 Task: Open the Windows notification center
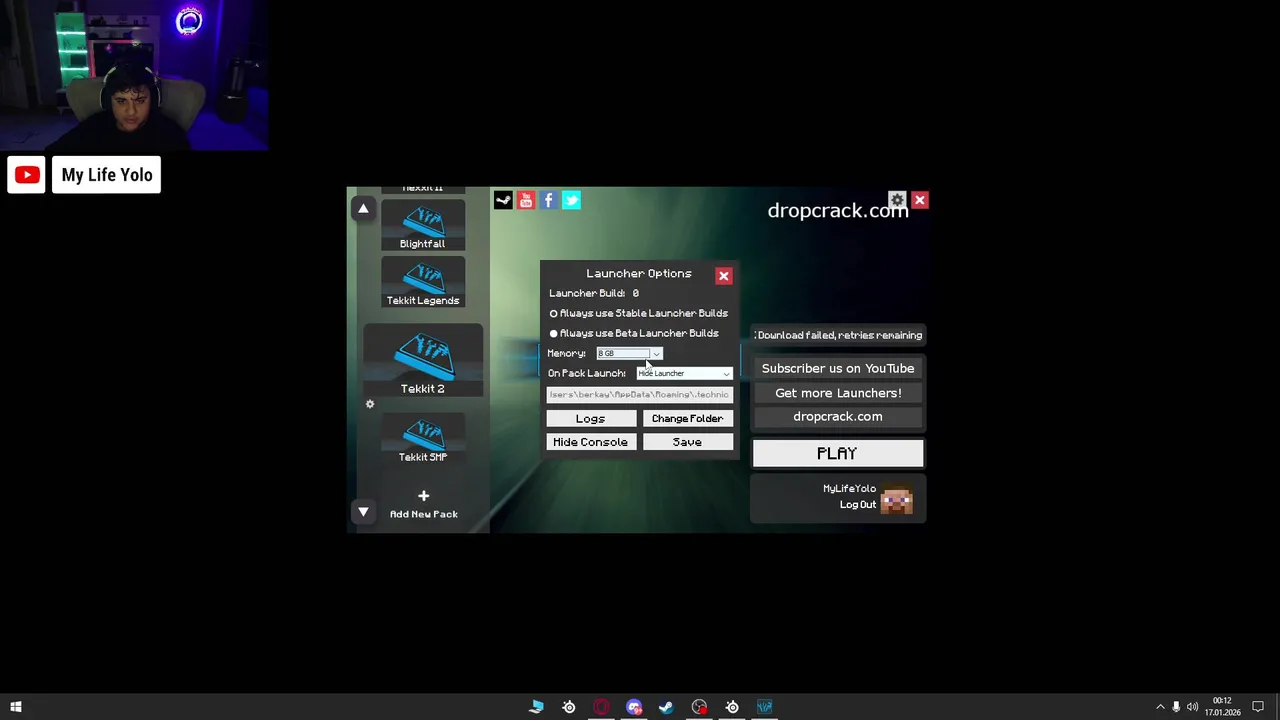click(1258, 707)
